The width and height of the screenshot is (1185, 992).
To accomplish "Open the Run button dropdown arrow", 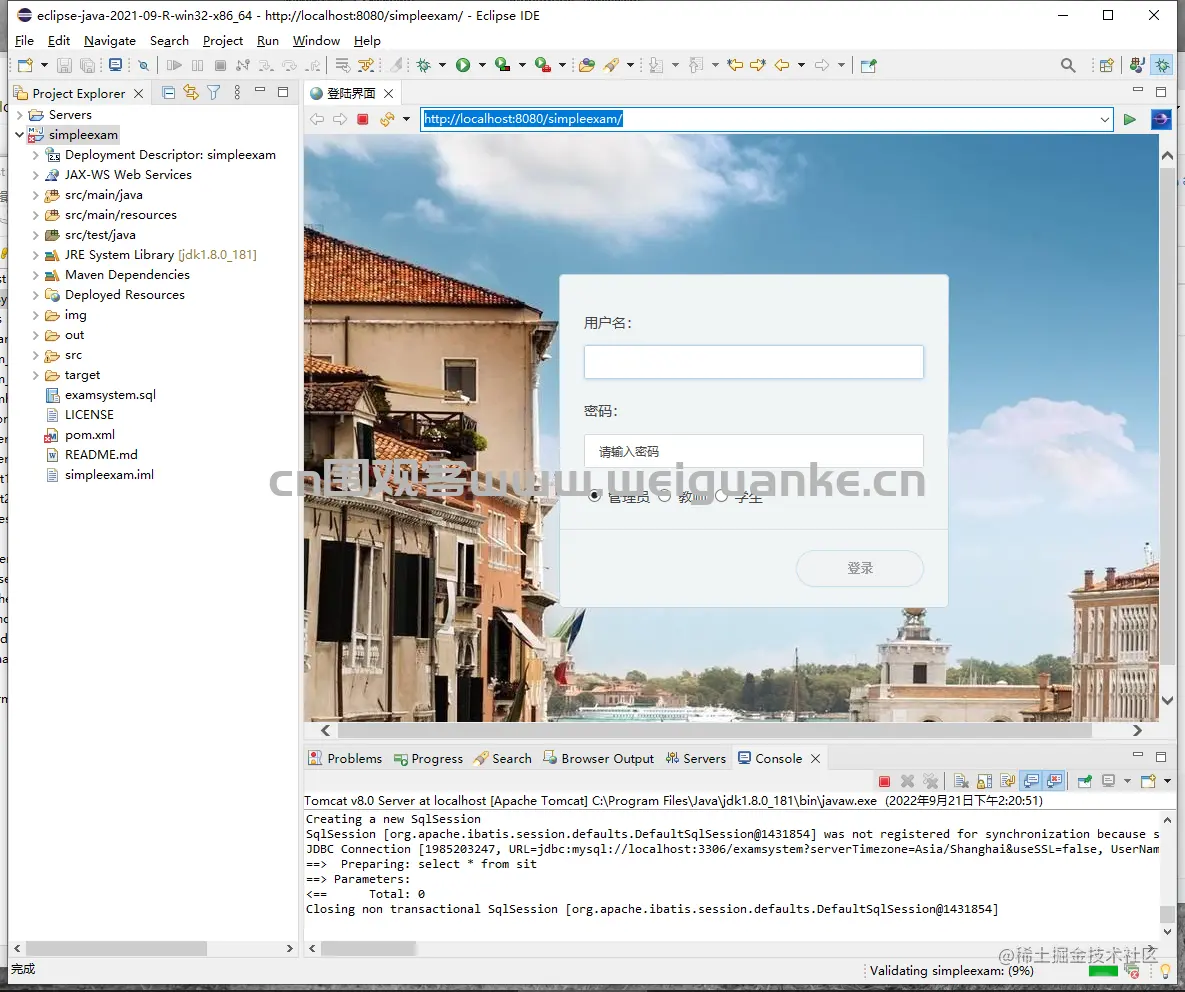I will 481,66.
